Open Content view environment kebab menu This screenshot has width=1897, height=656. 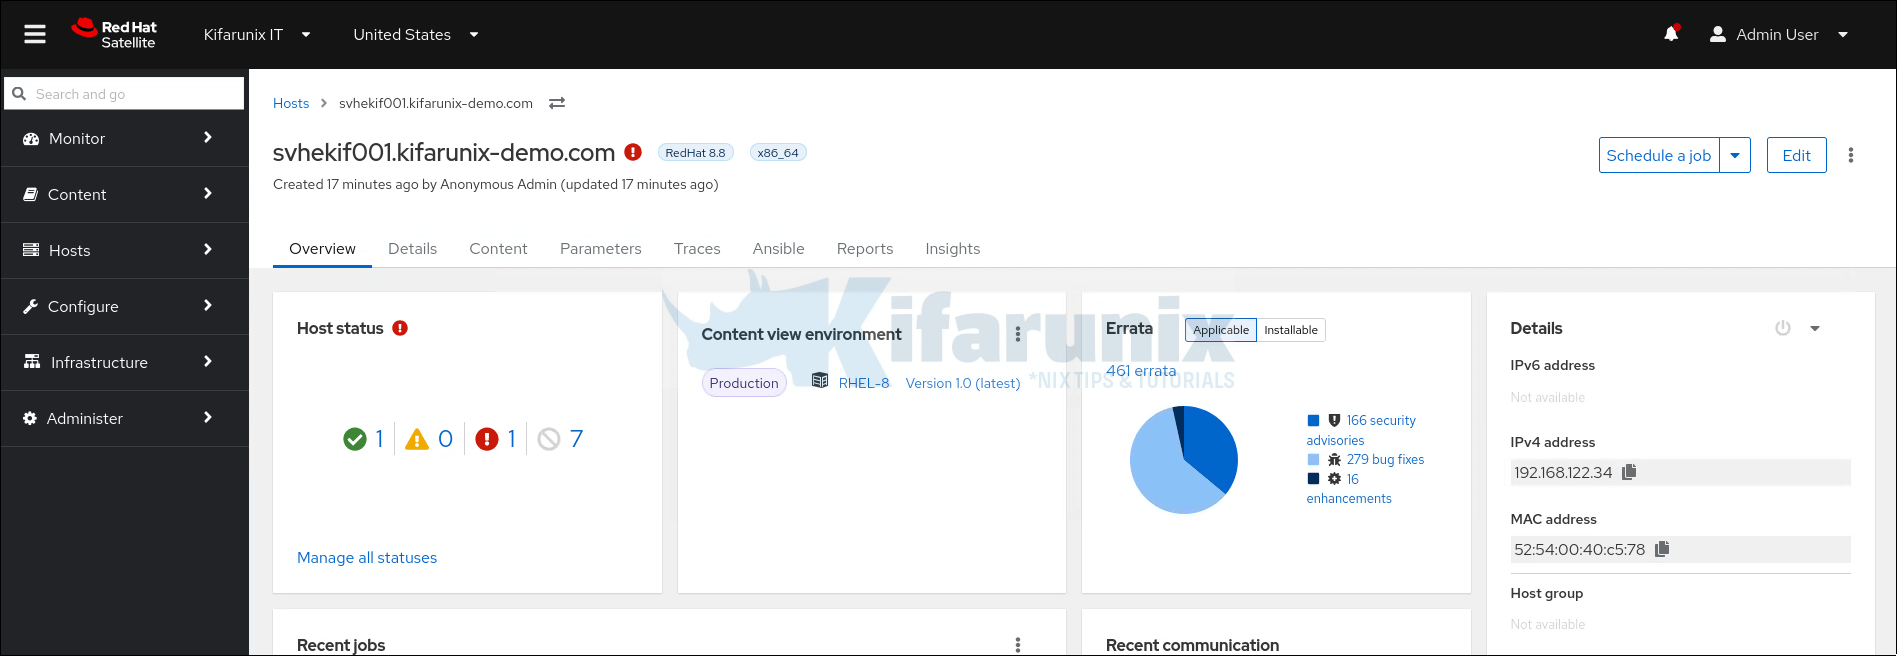coord(1018,334)
